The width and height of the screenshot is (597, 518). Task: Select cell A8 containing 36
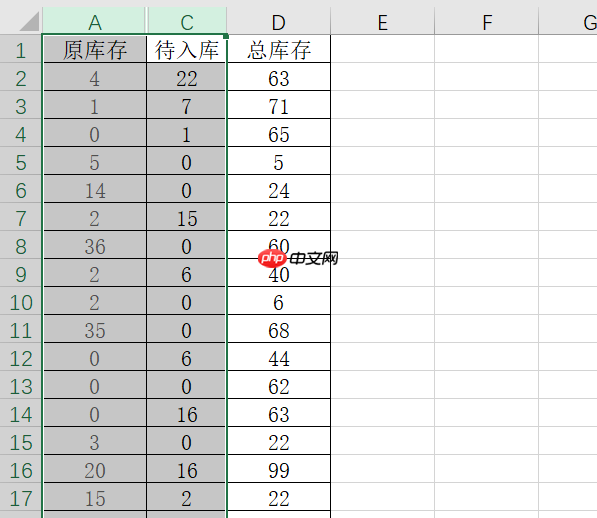[x=95, y=245]
